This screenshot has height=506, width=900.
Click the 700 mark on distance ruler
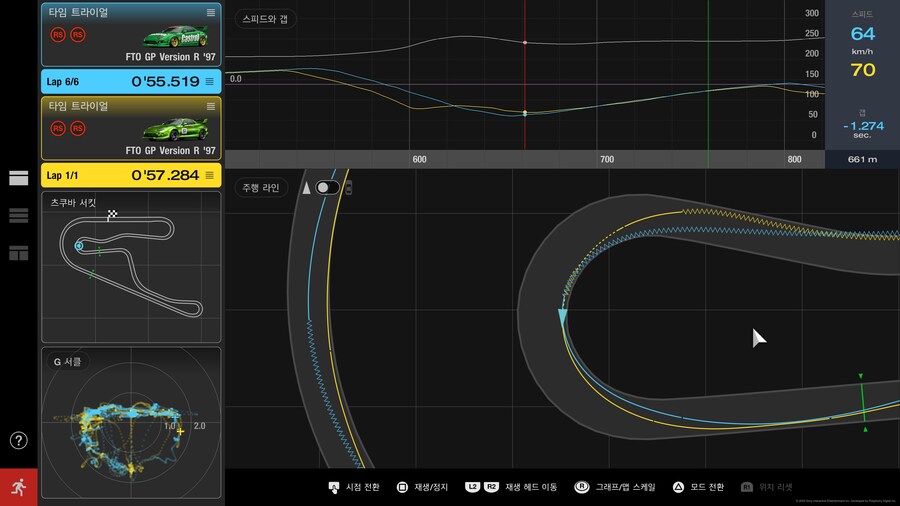pos(606,159)
